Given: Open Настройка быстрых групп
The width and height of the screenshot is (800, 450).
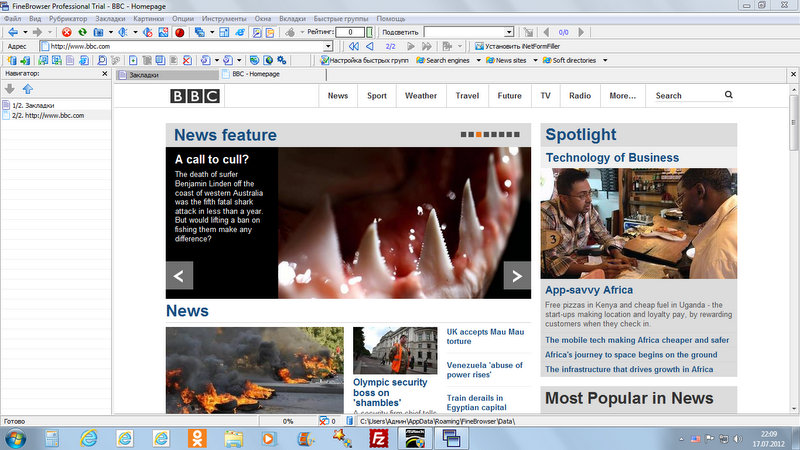Looking at the screenshot, I should pyautogui.click(x=364, y=60).
